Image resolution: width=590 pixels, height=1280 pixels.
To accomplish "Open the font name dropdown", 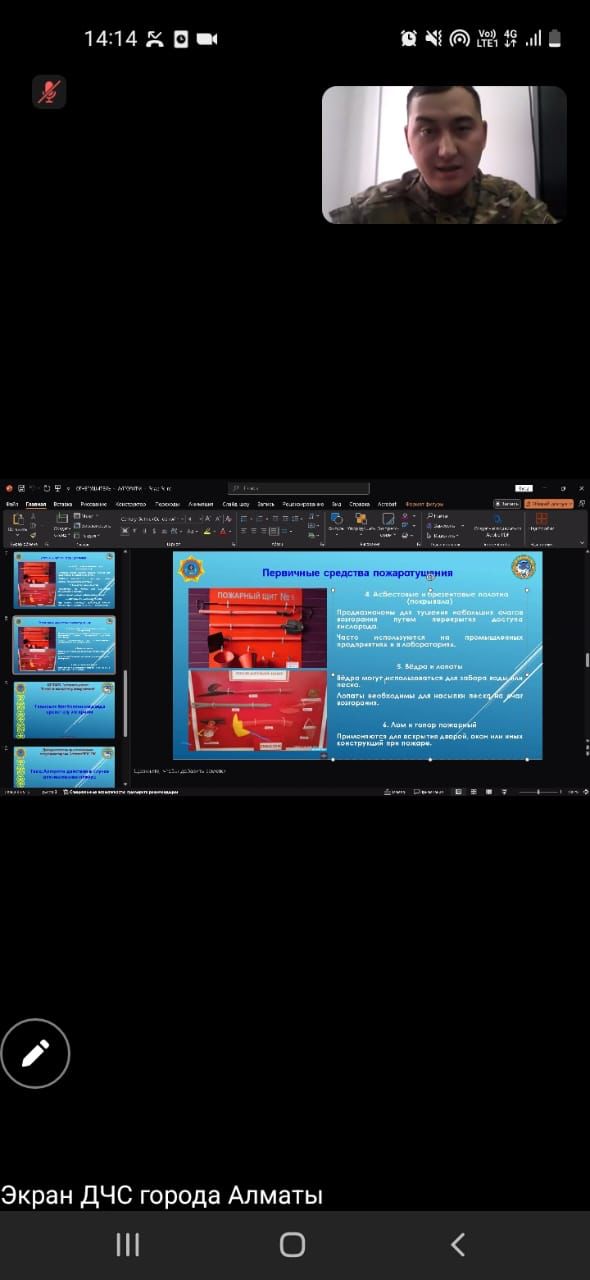I will pos(152,518).
